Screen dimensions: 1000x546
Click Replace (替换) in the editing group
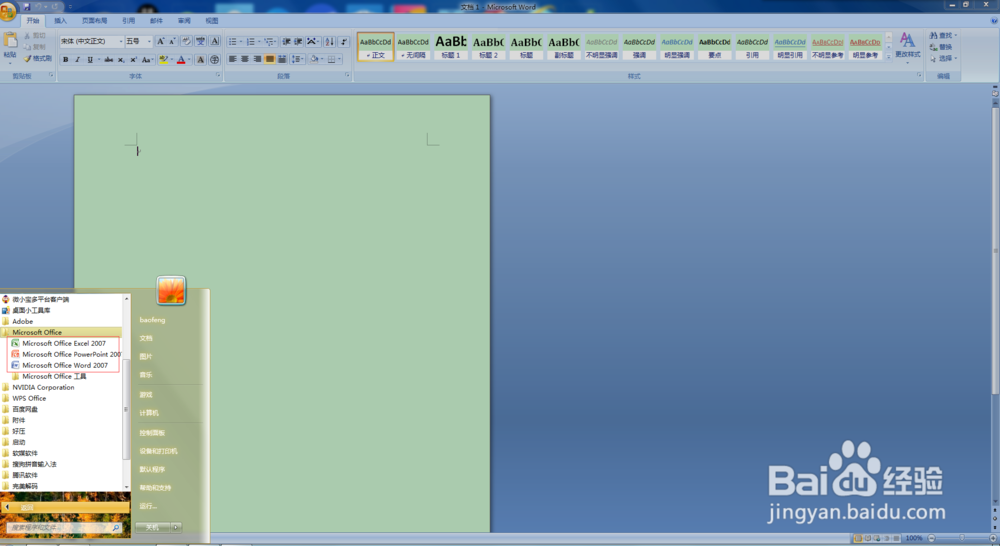click(x=941, y=47)
